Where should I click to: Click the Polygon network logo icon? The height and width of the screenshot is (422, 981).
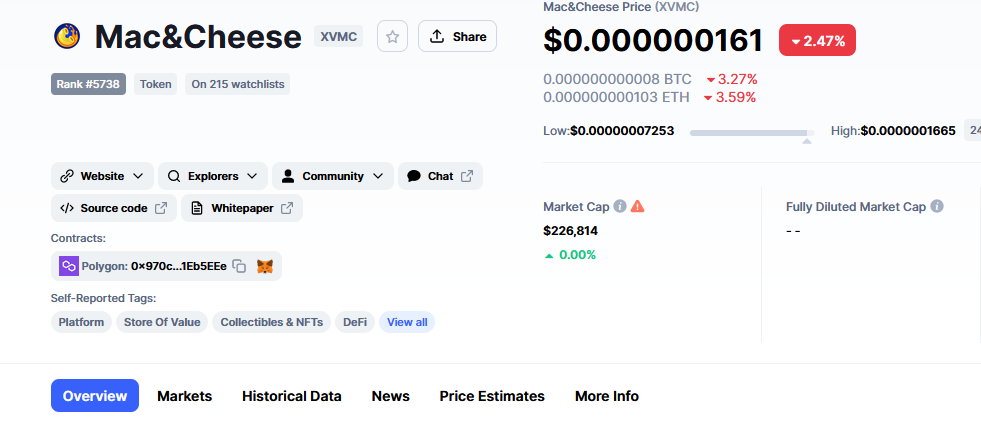(69, 266)
